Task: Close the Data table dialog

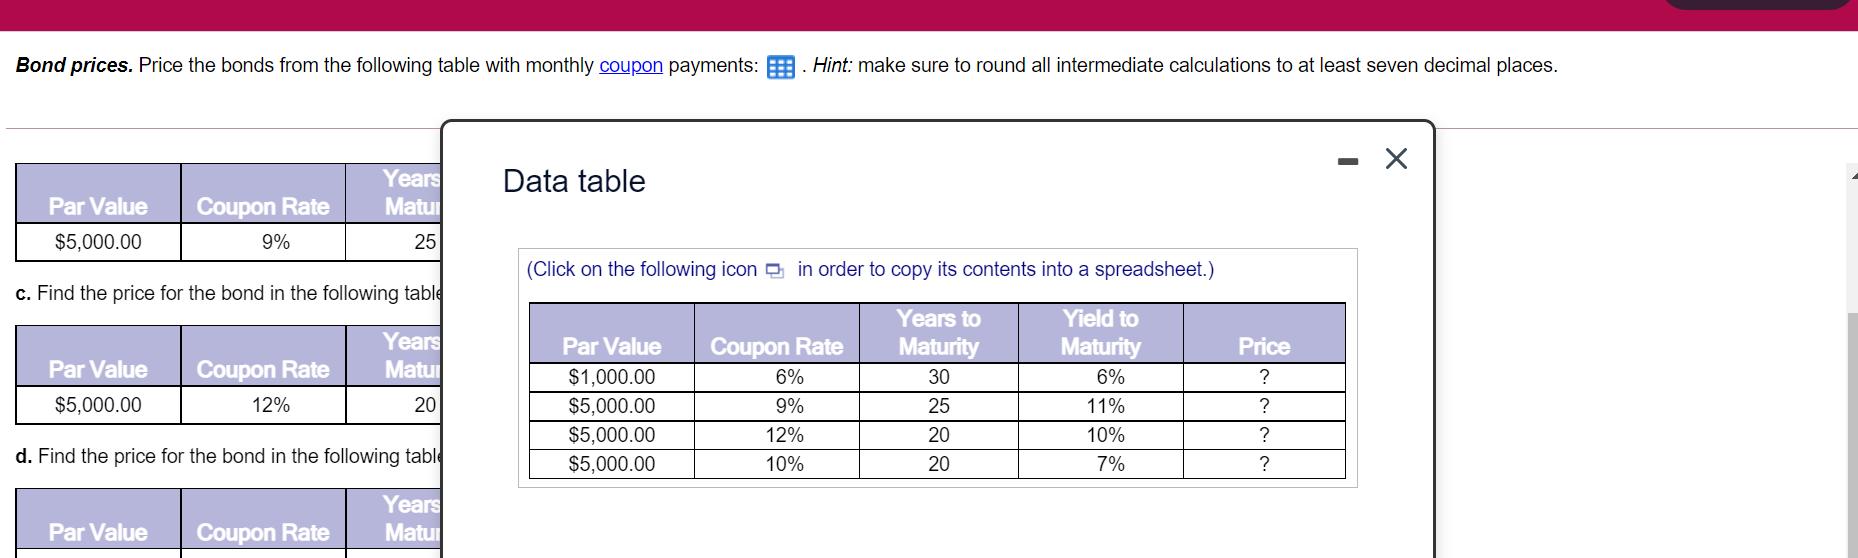Action: click(1396, 159)
